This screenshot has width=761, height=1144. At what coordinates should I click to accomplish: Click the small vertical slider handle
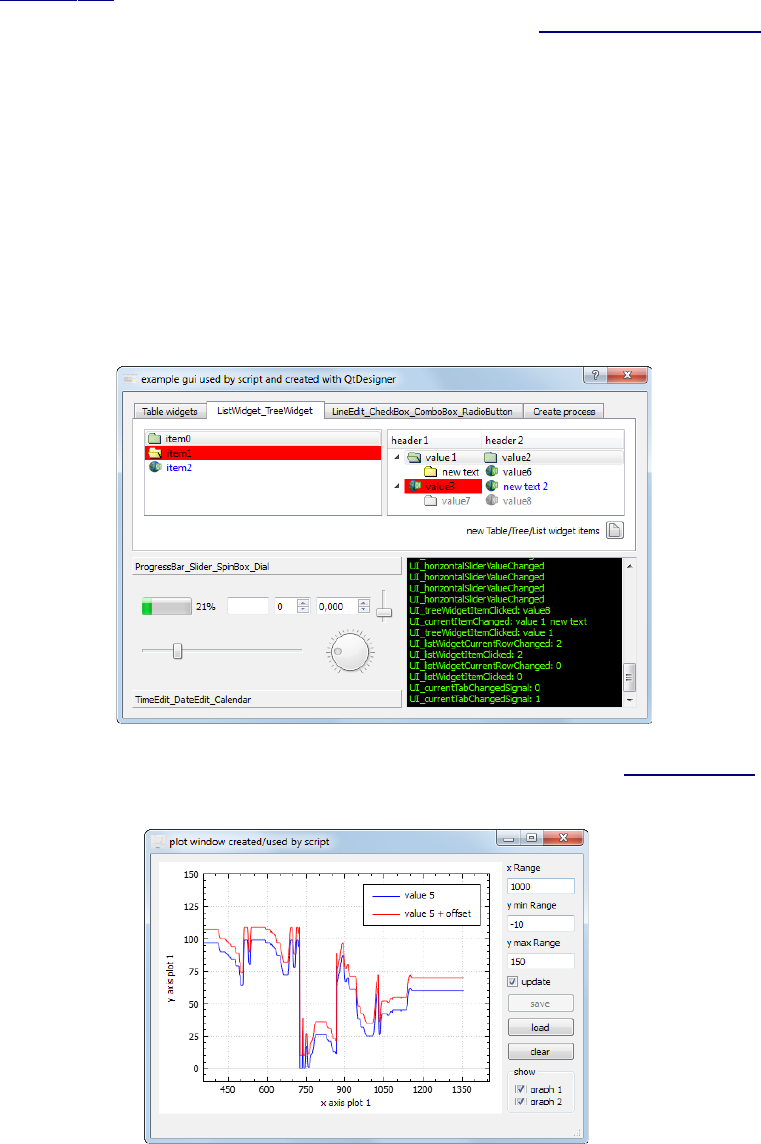click(x=385, y=613)
